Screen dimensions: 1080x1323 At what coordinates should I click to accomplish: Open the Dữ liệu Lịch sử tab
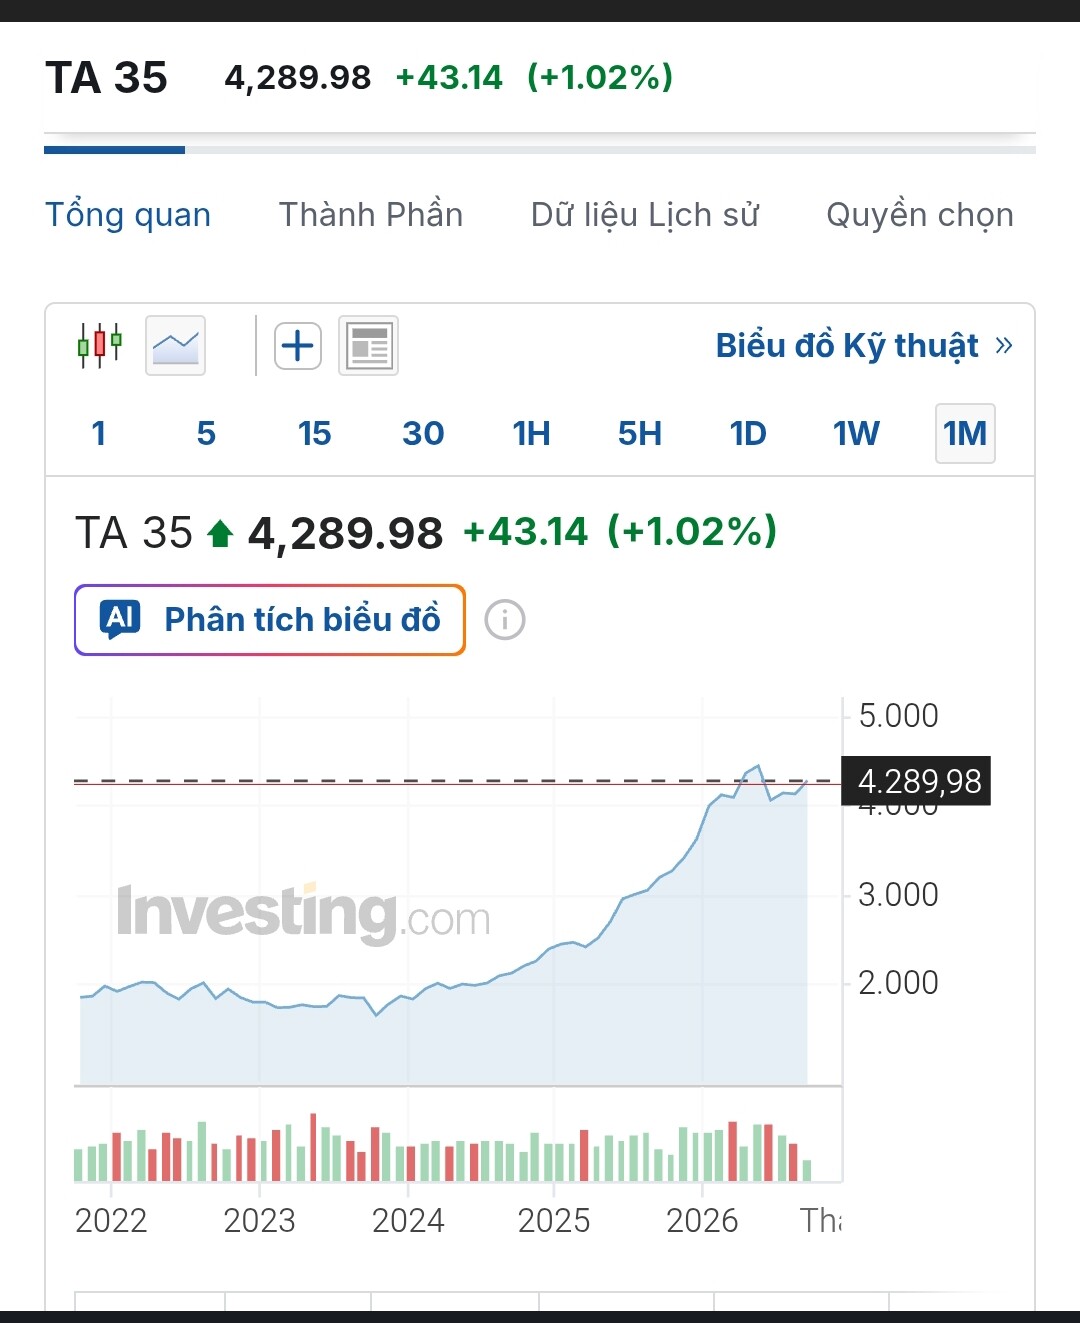[645, 215]
